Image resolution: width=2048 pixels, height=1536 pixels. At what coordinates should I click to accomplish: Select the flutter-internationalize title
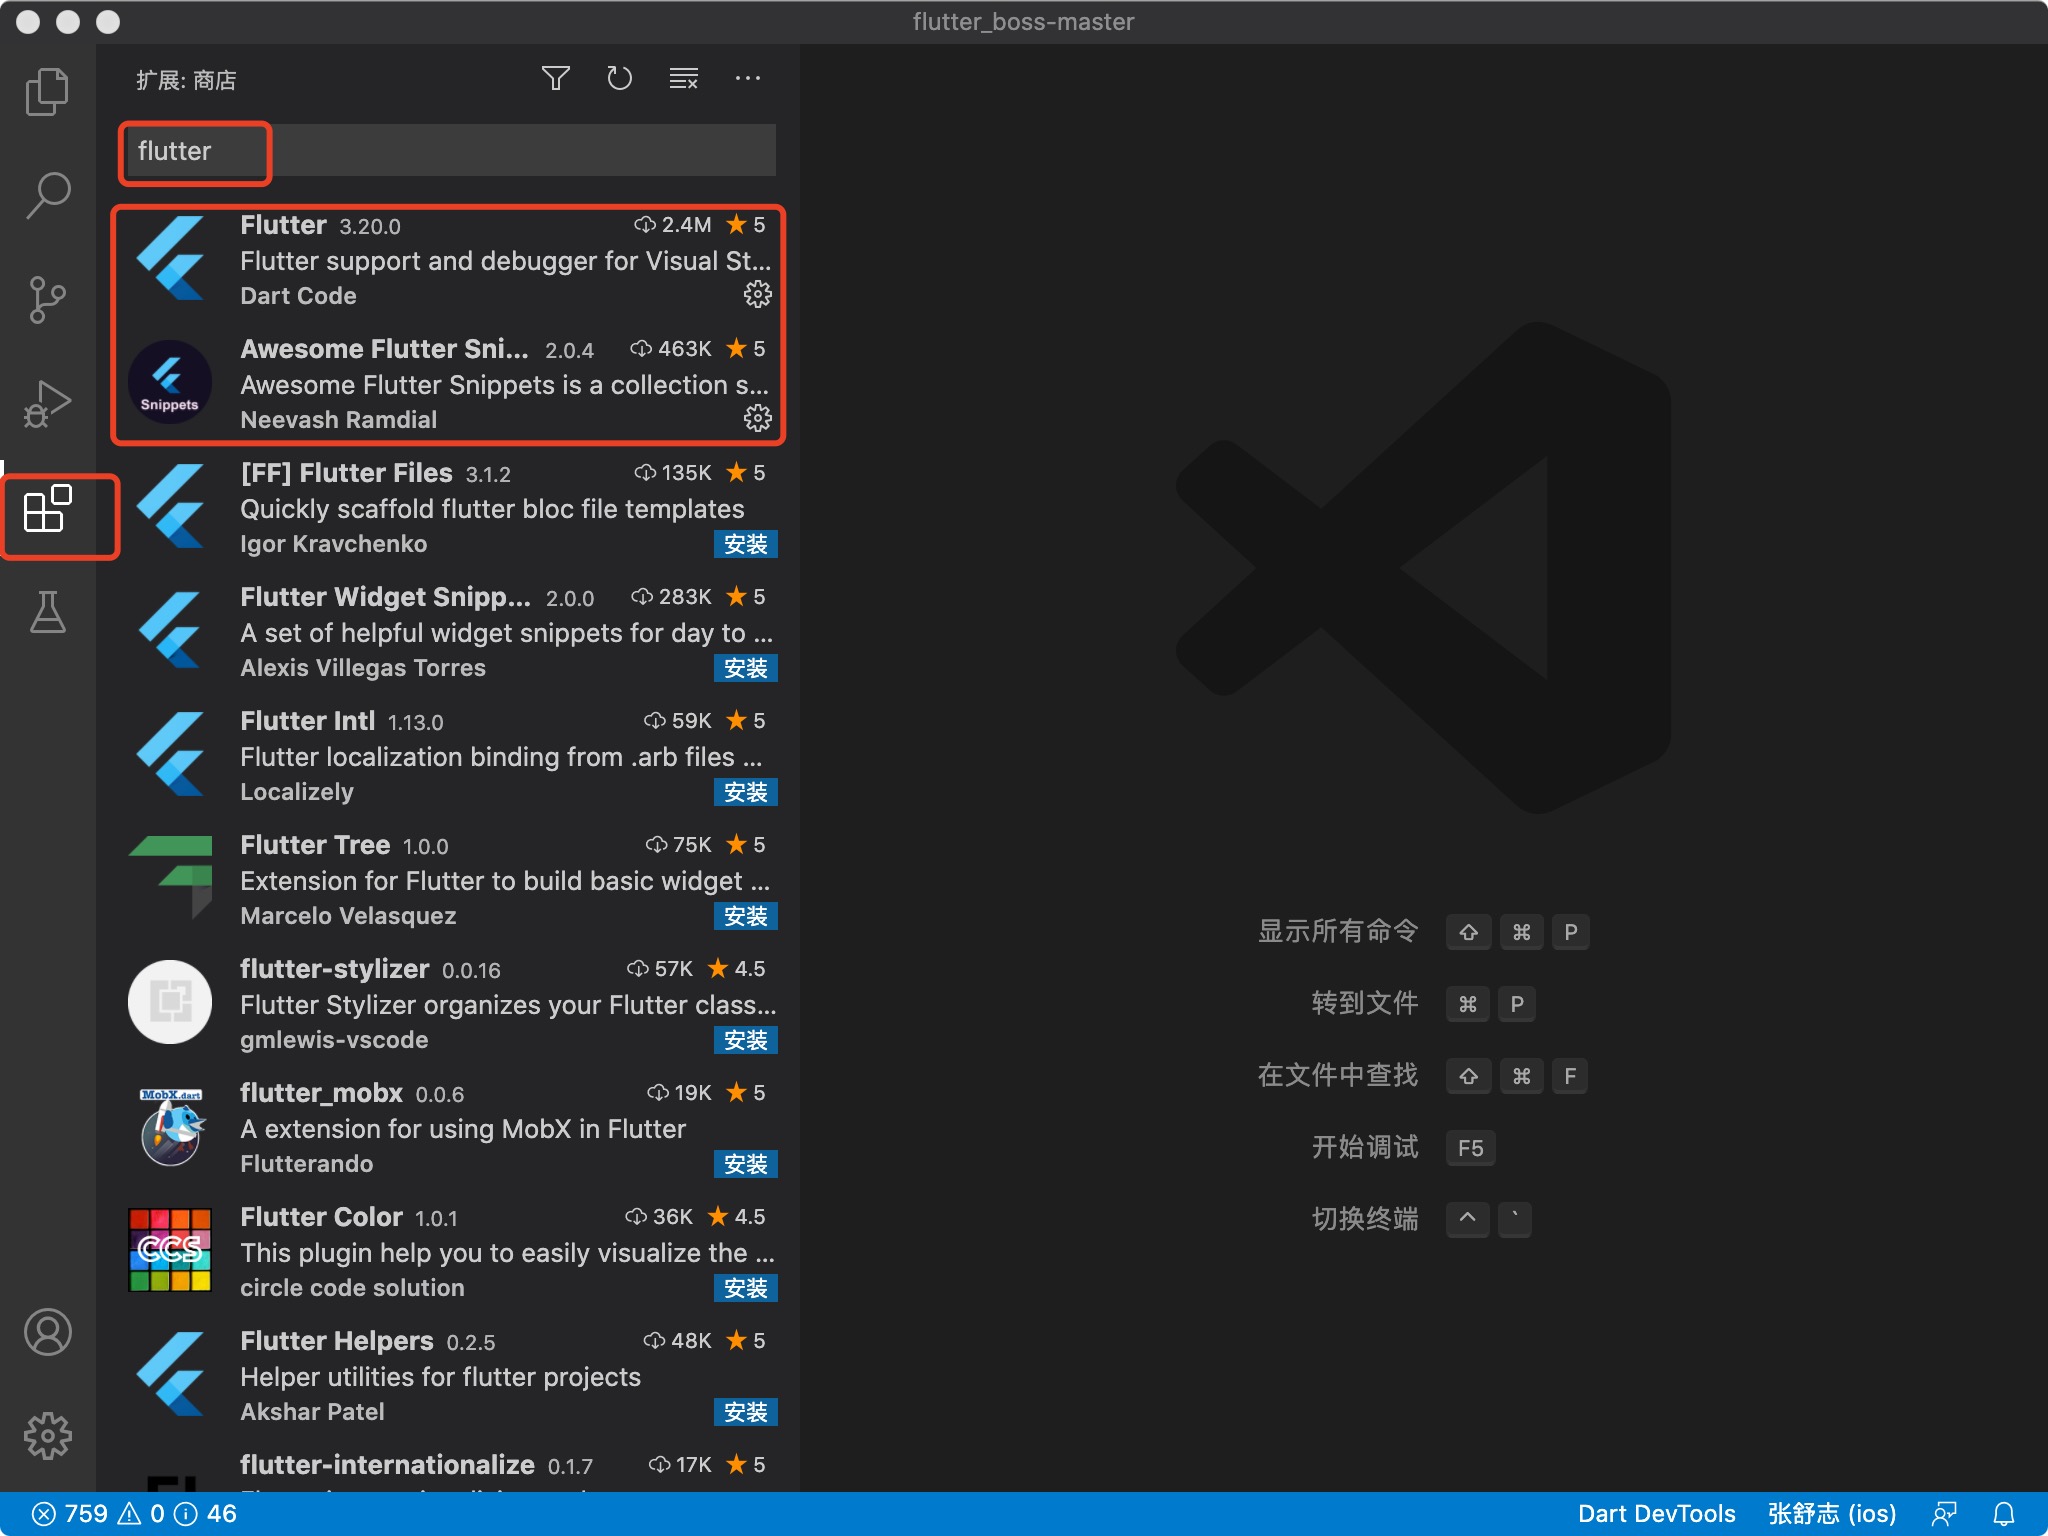pos(387,1465)
